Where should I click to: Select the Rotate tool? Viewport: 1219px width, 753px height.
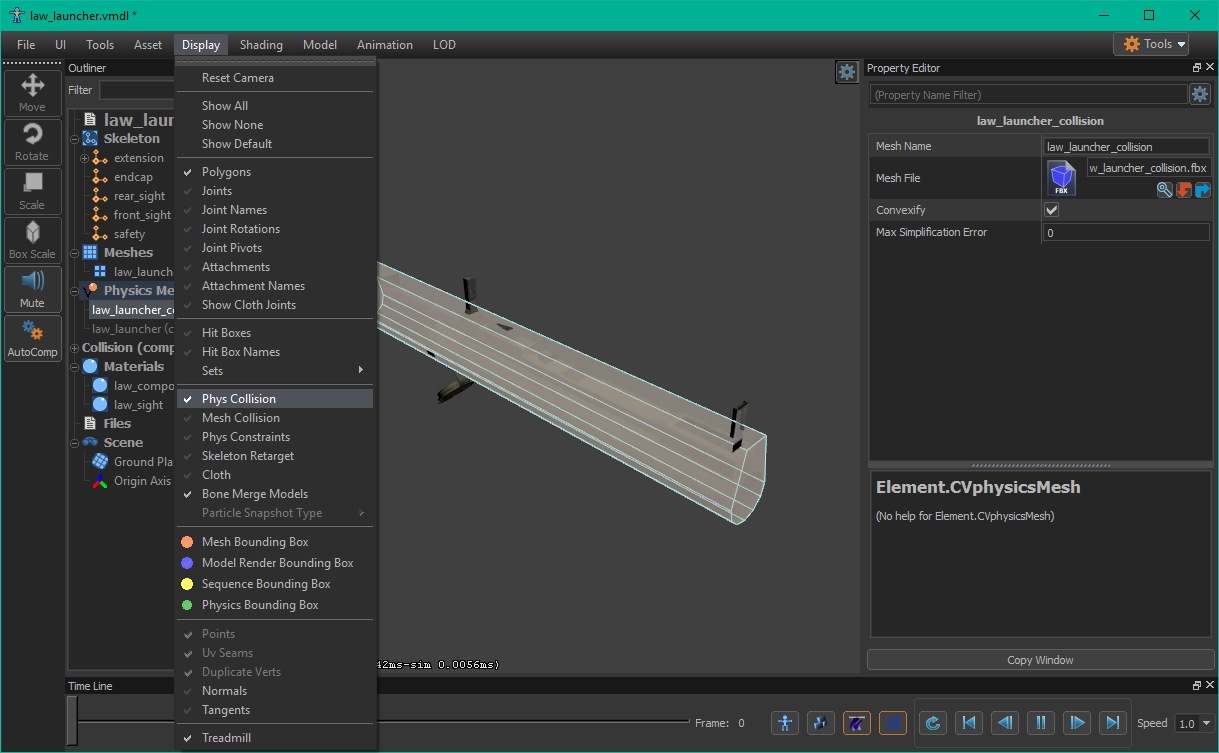pyautogui.click(x=32, y=142)
